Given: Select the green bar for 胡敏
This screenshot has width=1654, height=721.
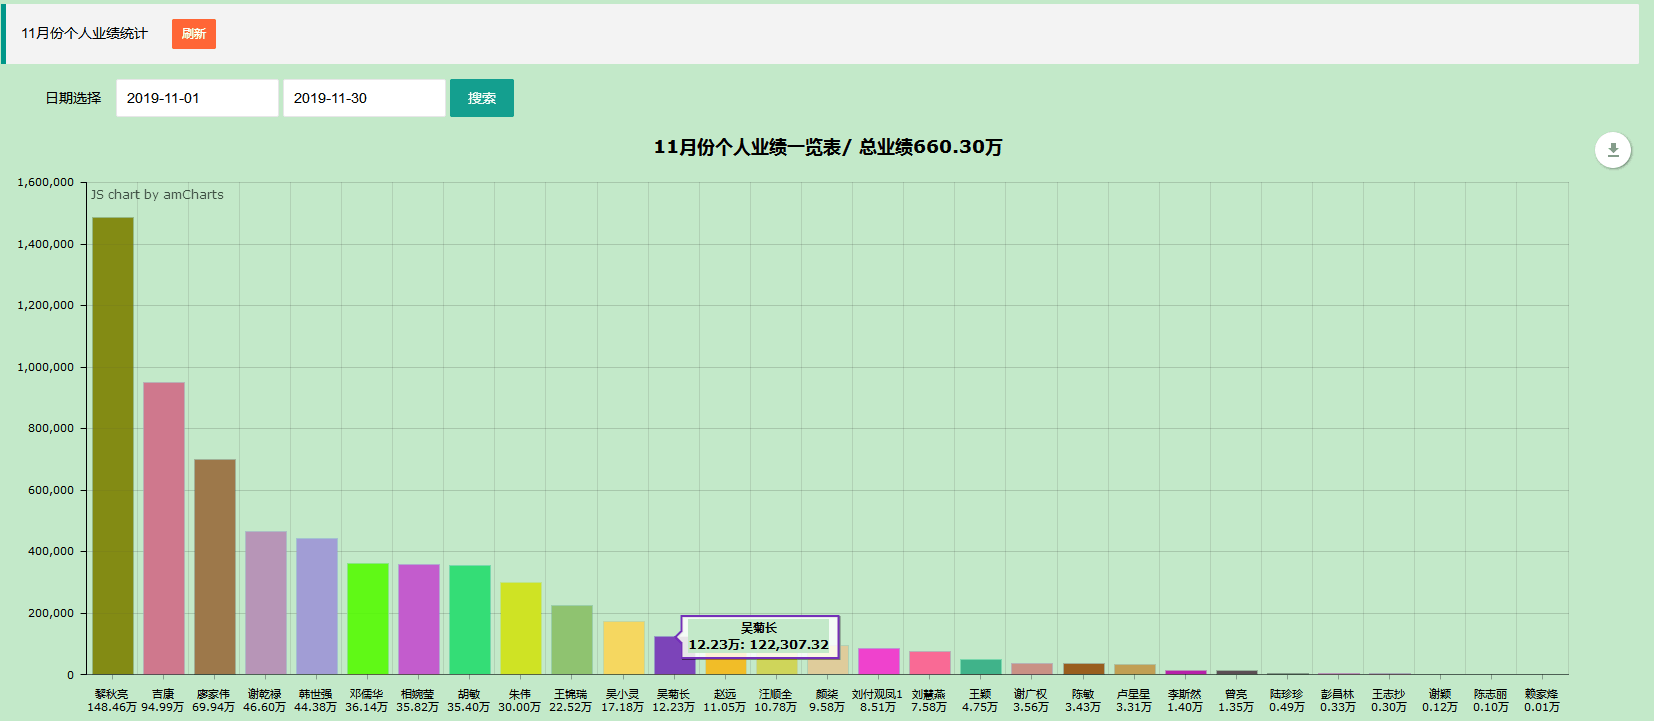Looking at the screenshot, I should click(470, 620).
